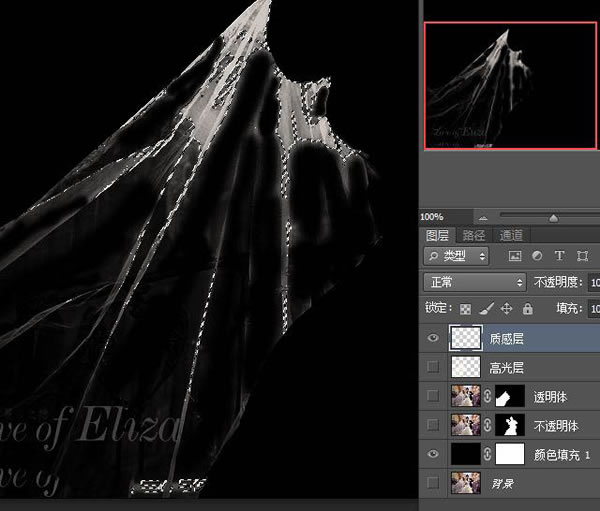Lock image pixels brush icon
Image resolution: width=600 pixels, height=511 pixels.
pos(486,309)
